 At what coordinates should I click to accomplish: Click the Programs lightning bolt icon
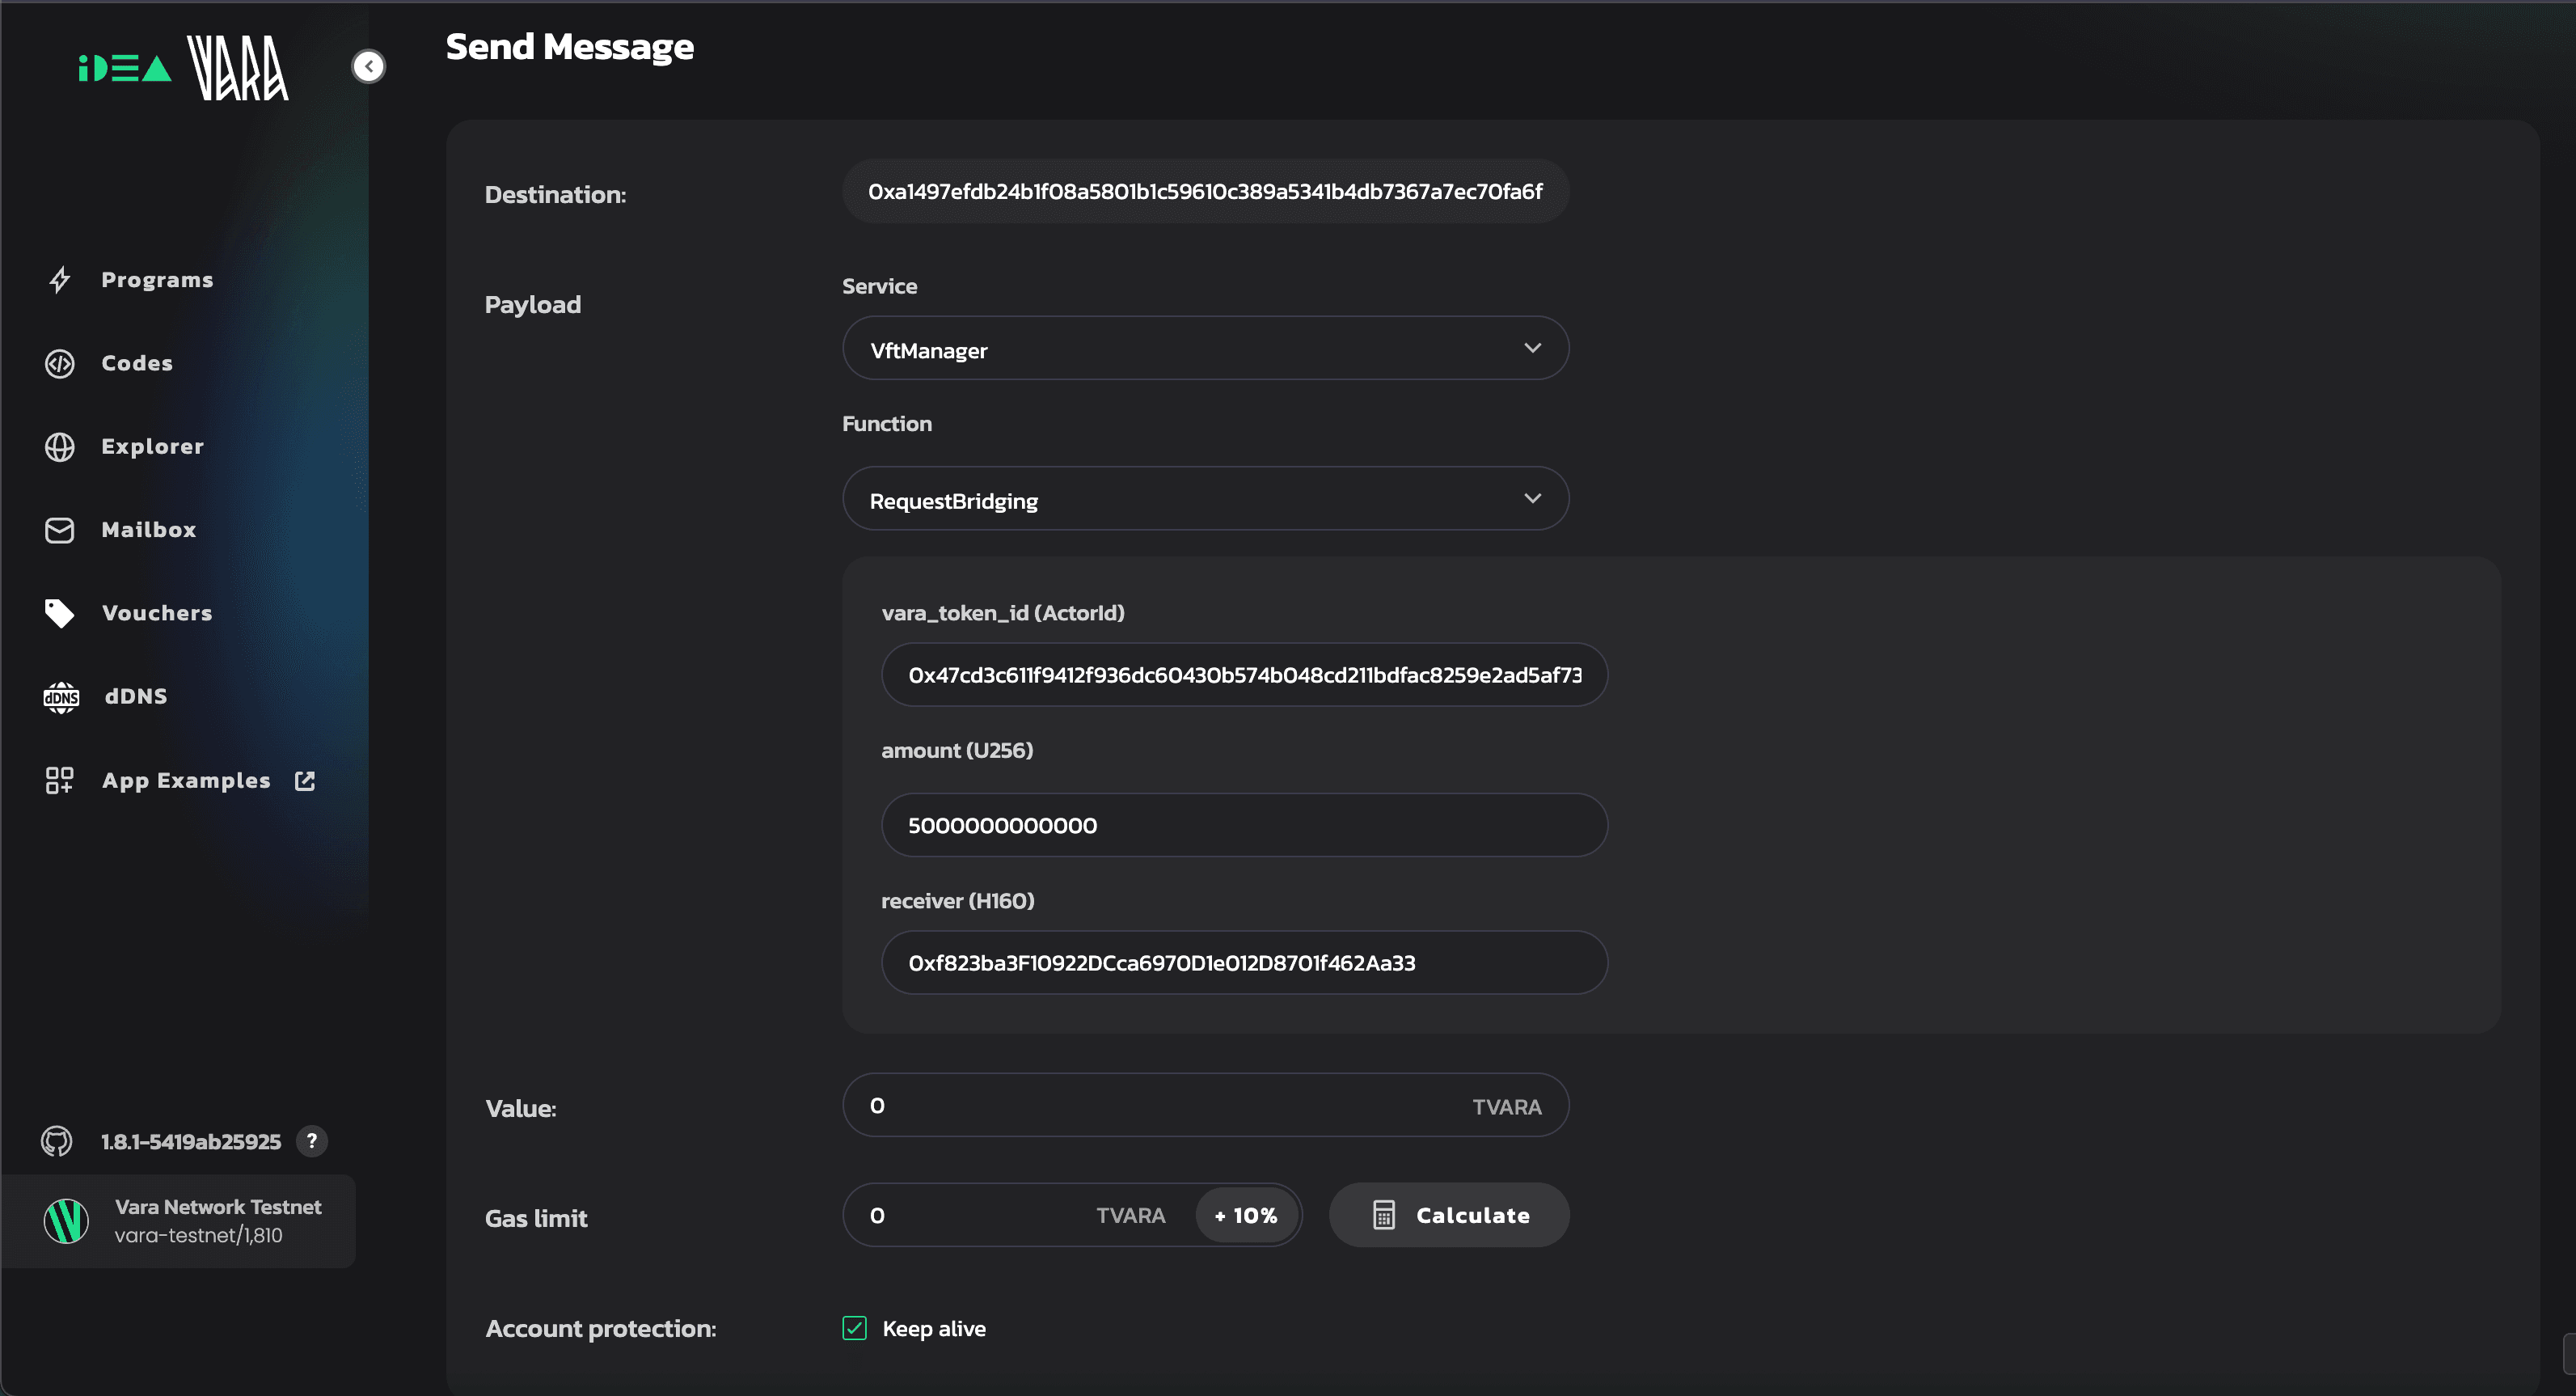coord(60,280)
